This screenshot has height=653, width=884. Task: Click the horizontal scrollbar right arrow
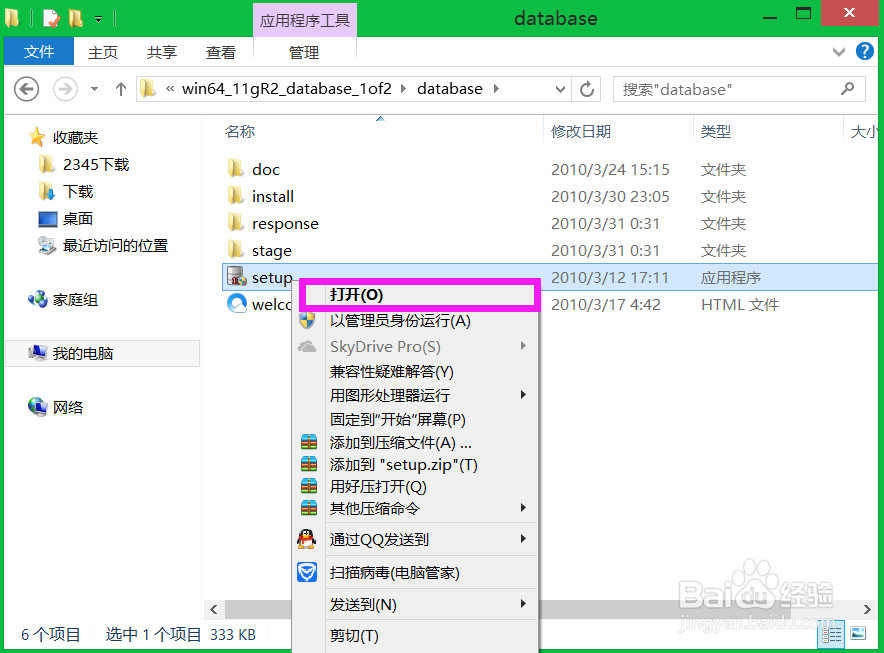pyautogui.click(x=867, y=609)
